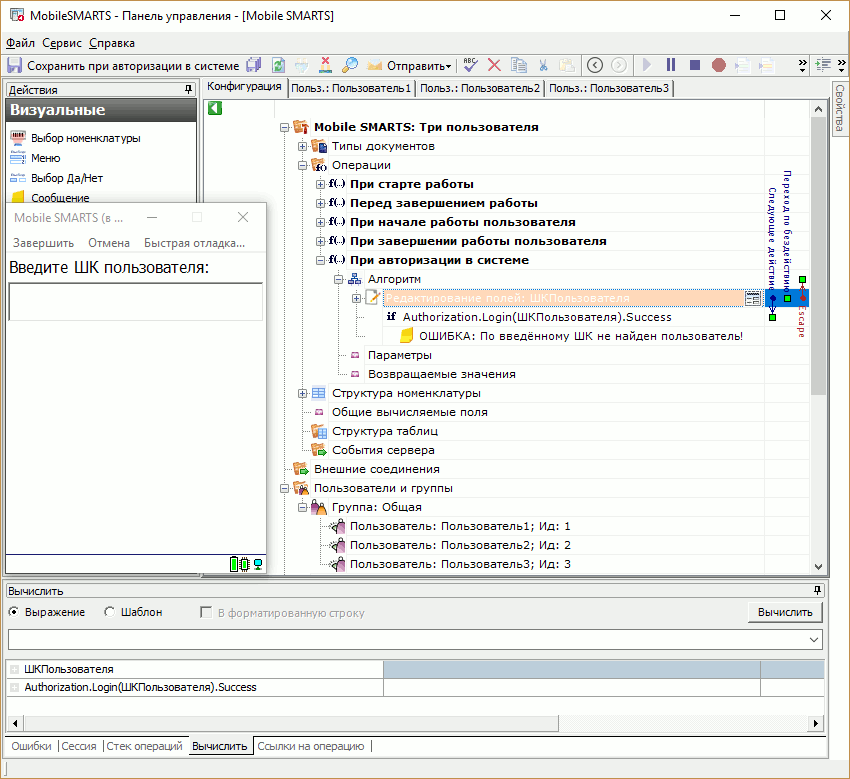The width and height of the screenshot is (850, 779).
Task: Click the Вычислить button
Action: click(785, 612)
